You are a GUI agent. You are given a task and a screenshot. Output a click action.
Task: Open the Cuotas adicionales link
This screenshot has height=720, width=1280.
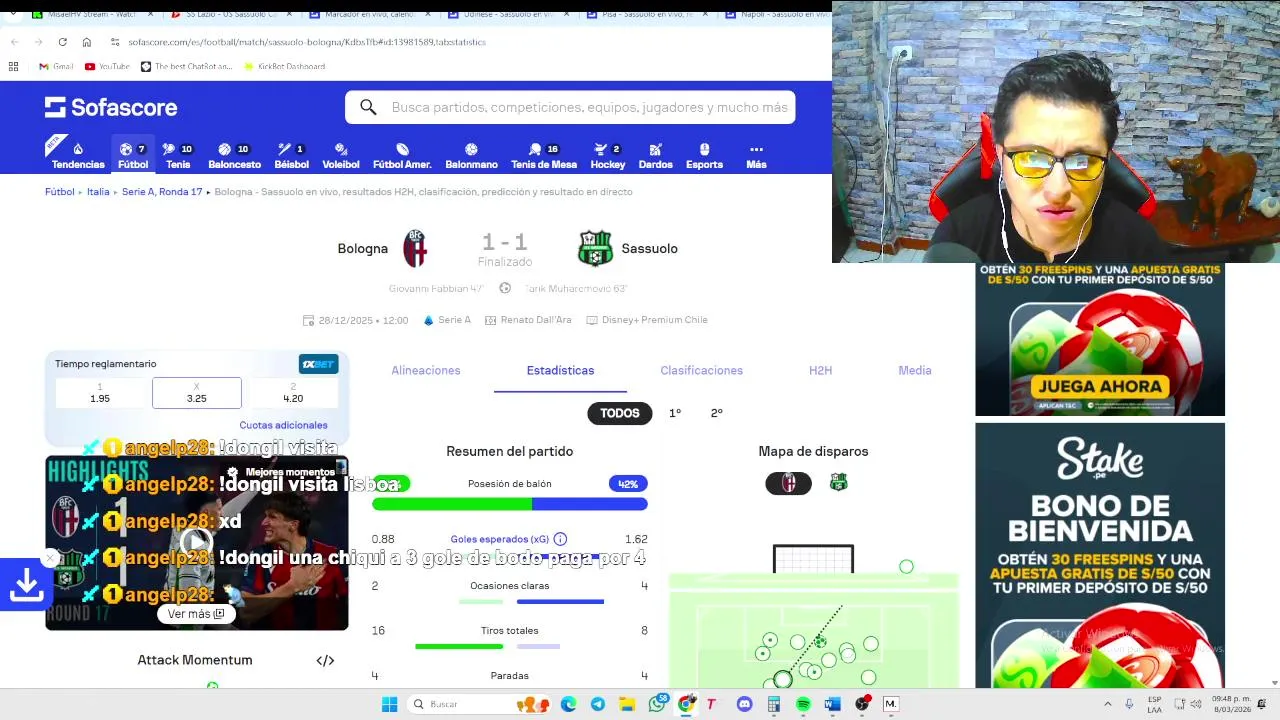(283, 425)
